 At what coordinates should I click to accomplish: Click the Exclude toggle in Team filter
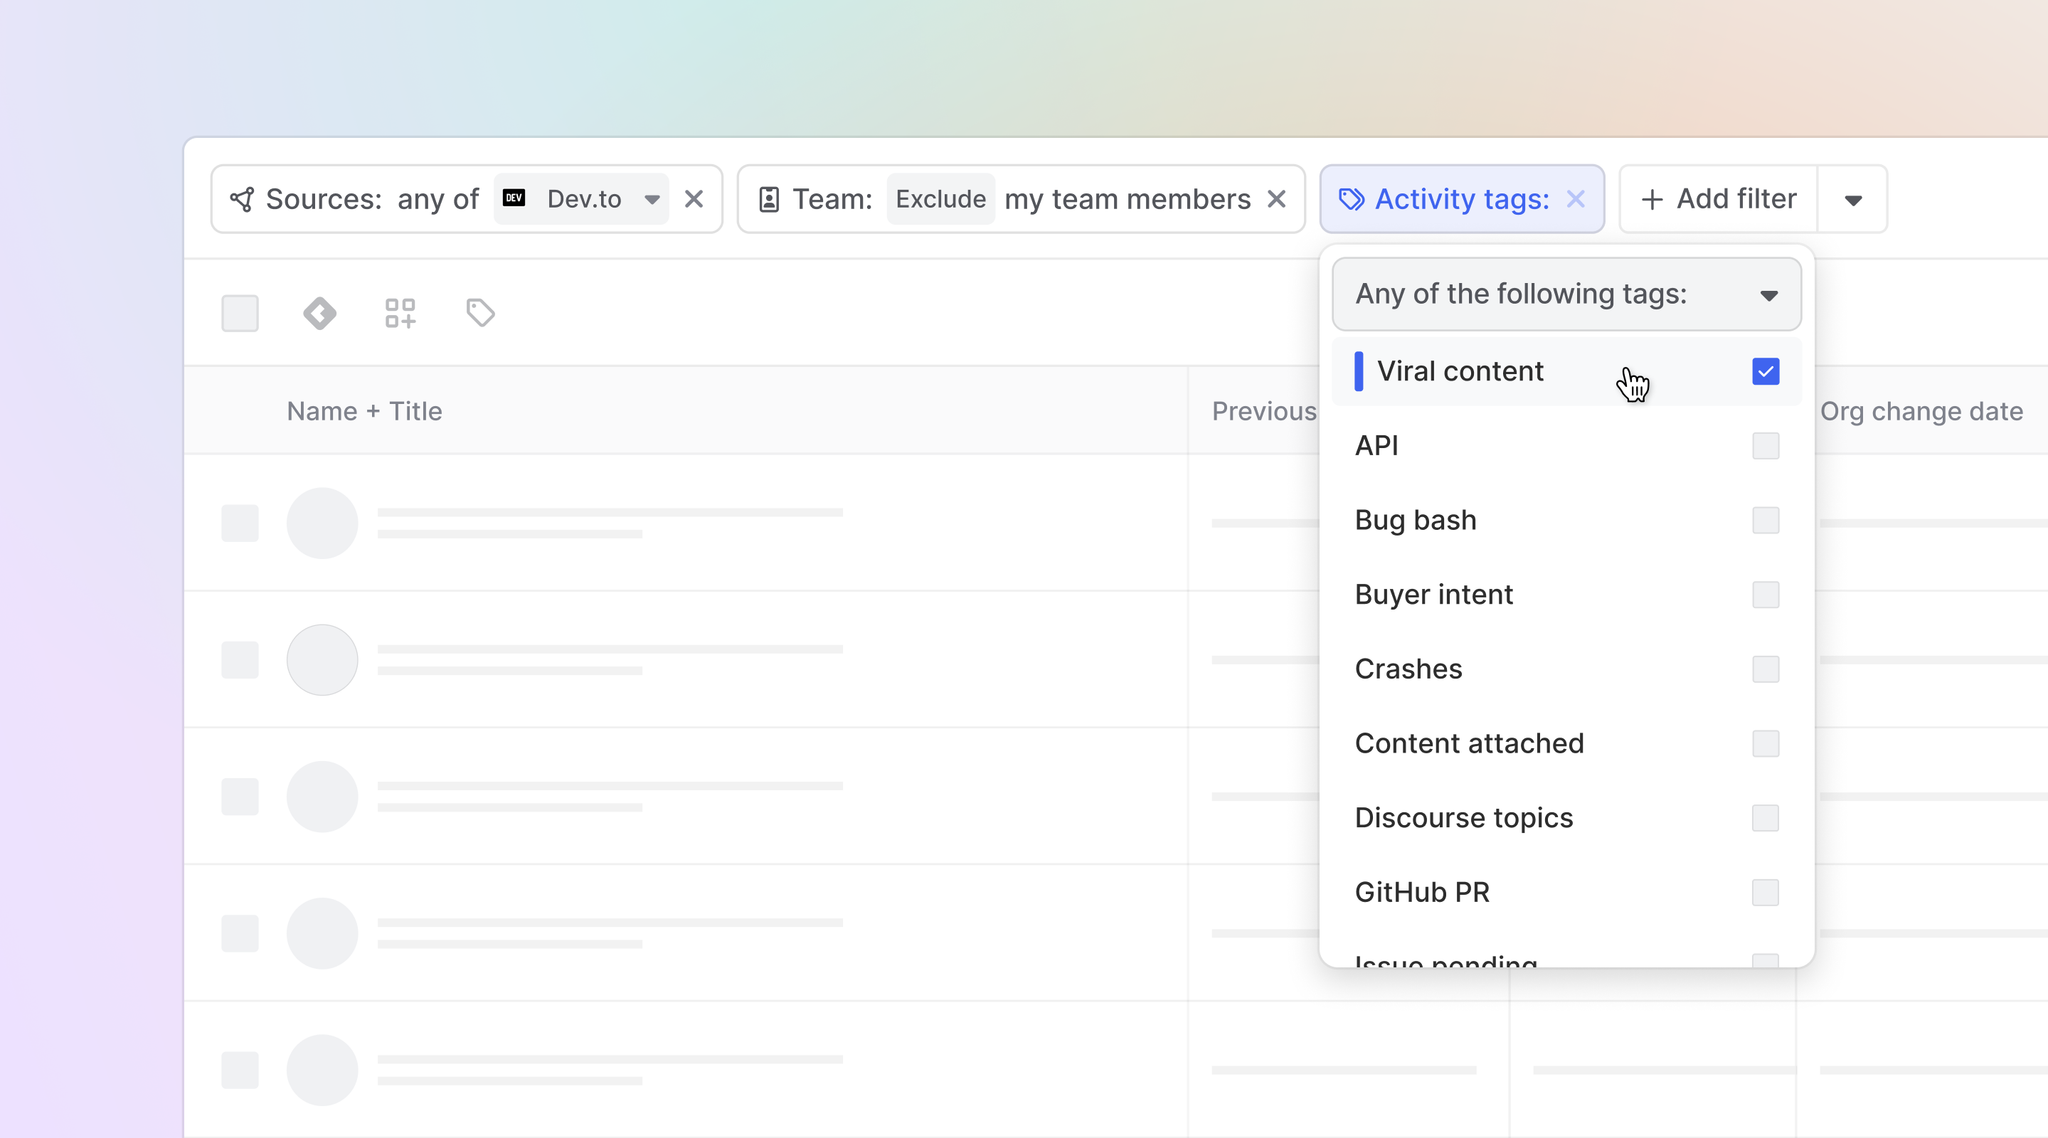(x=940, y=199)
